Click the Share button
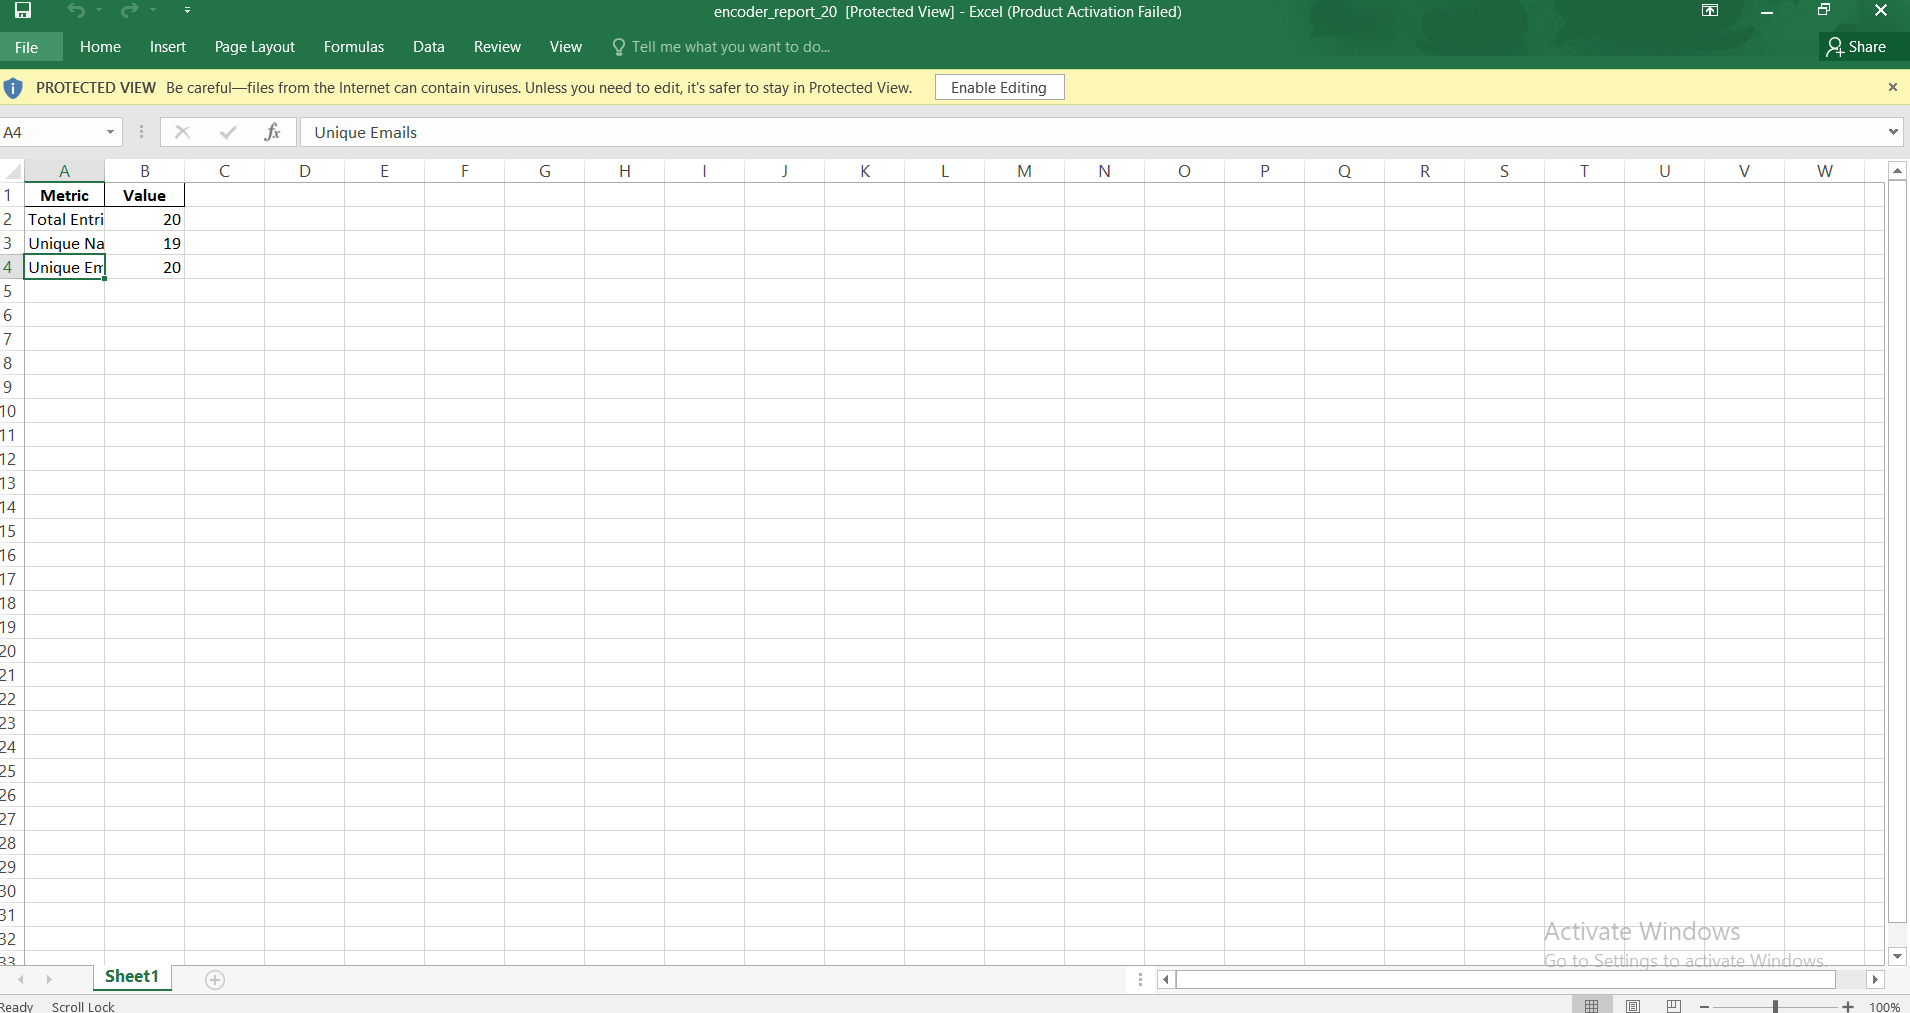The image size is (1910, 1013). pyautogui.click(x=1857, y=47)
